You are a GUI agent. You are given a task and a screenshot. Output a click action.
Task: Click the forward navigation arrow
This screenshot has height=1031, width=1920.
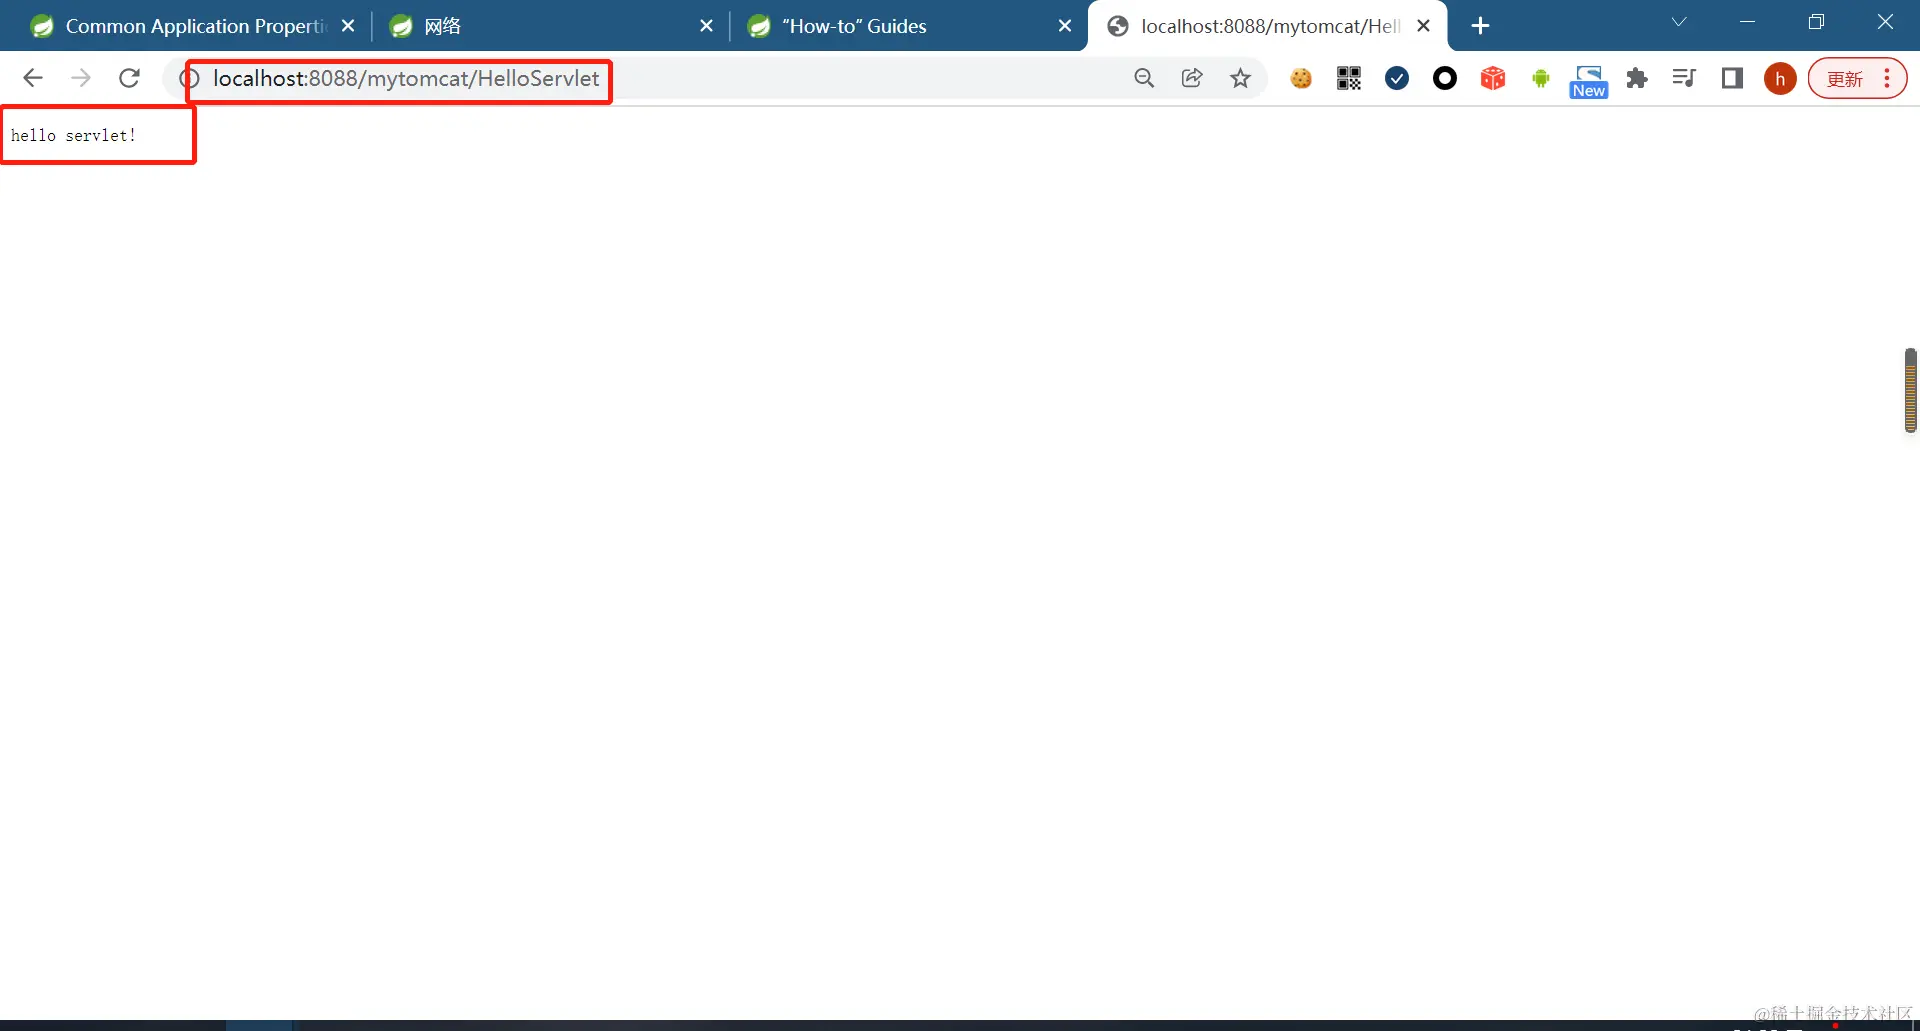pos(81,78)
